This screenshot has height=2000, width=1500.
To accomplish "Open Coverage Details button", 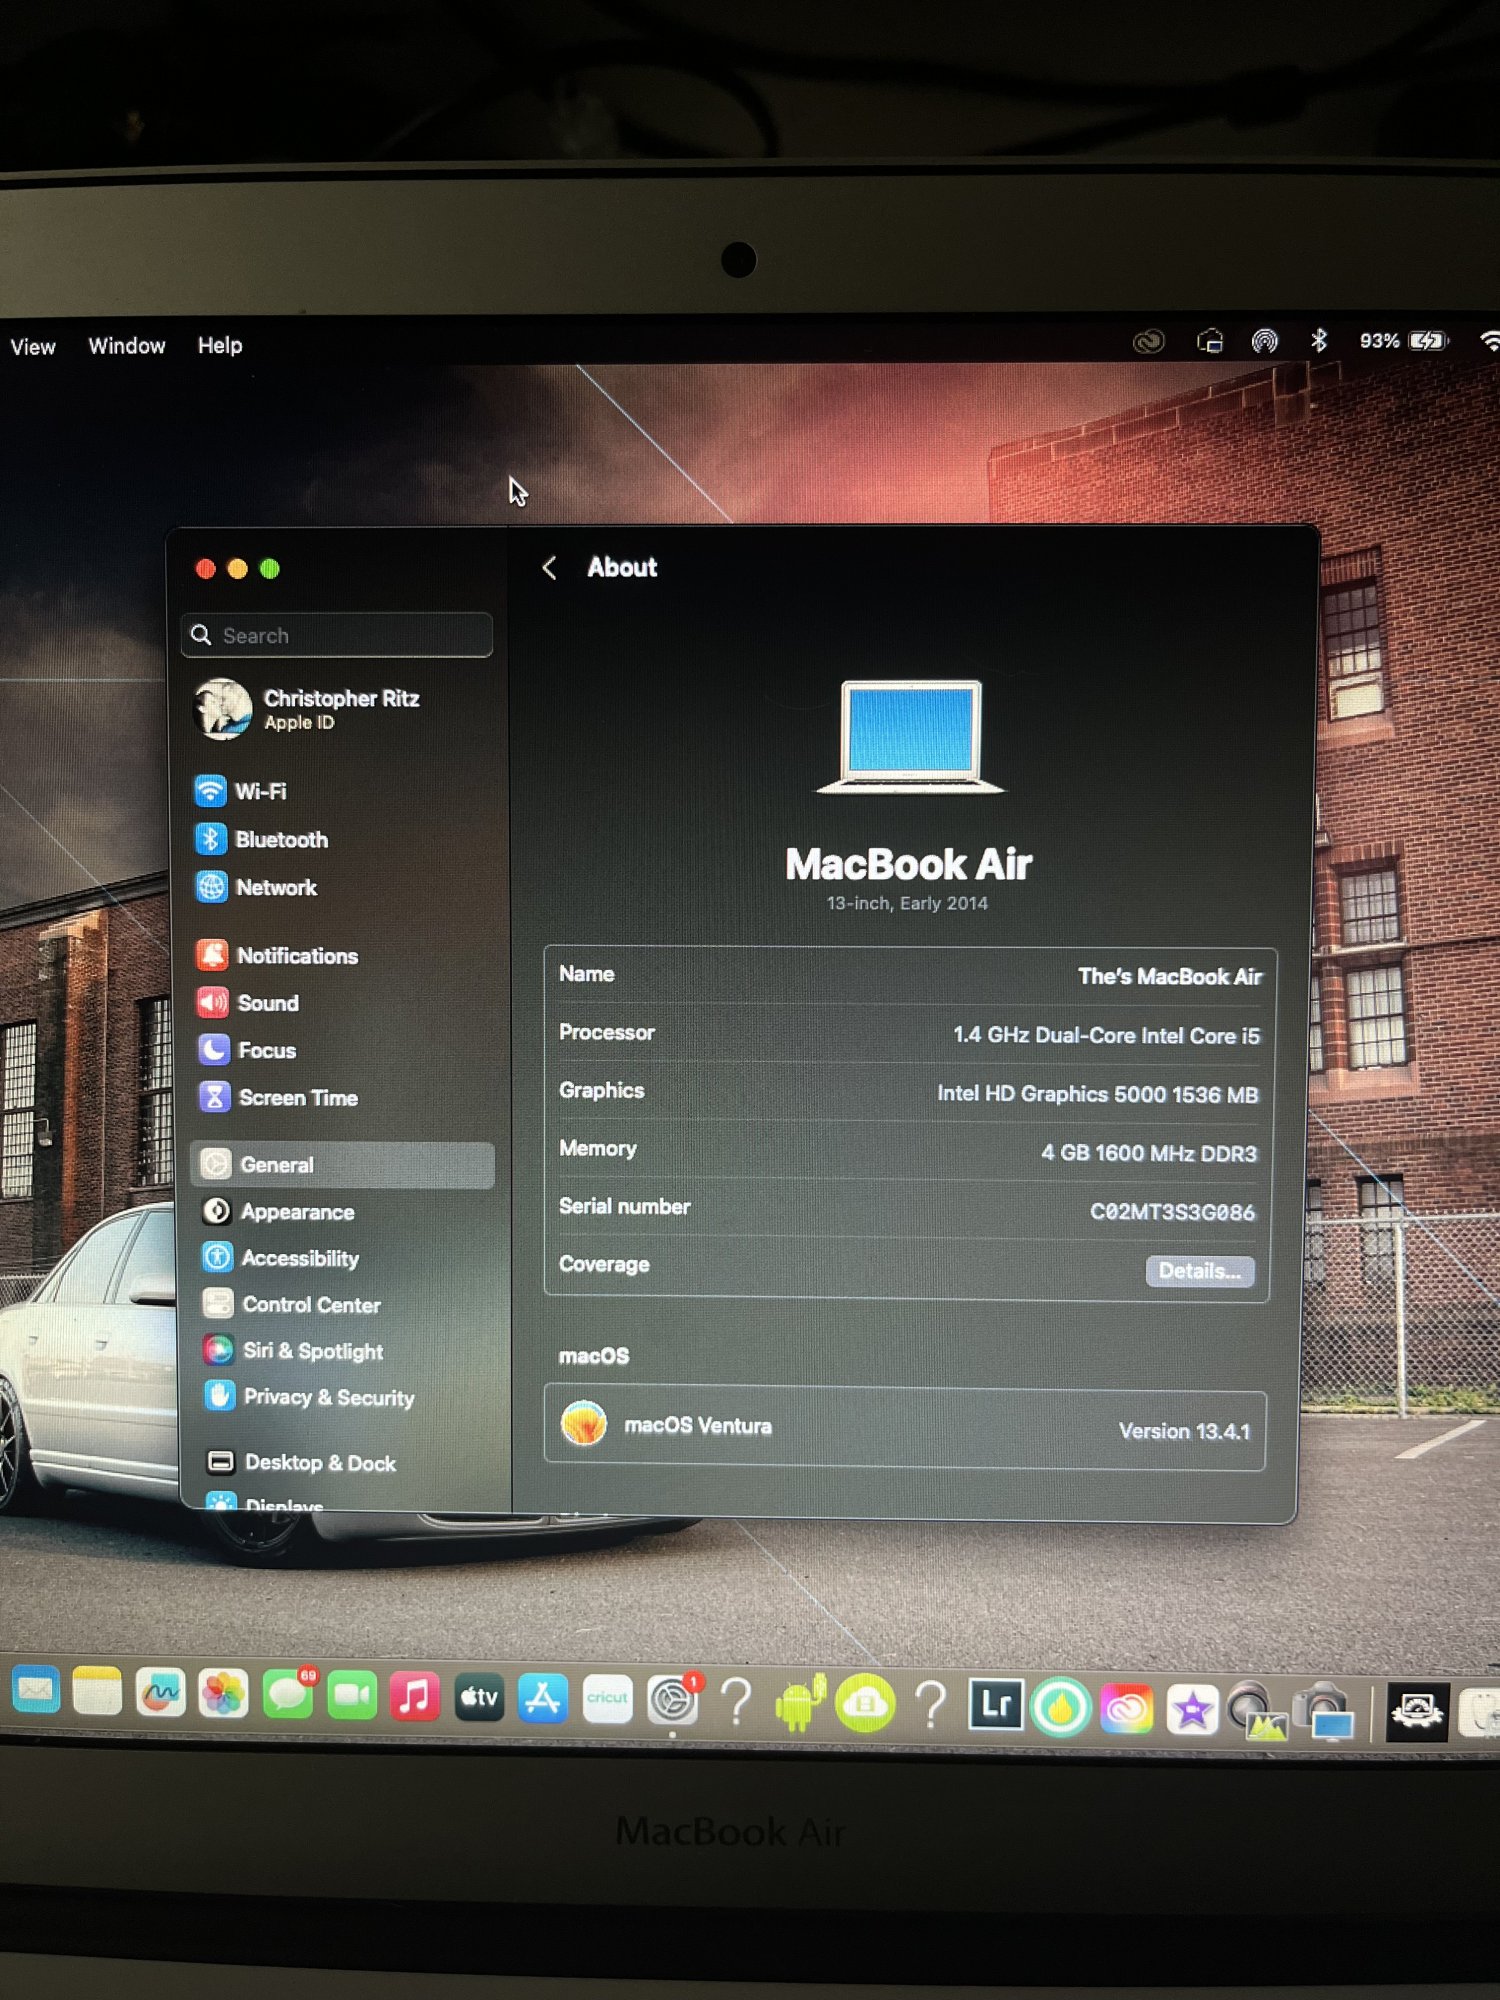I will coord(1199,1271).
